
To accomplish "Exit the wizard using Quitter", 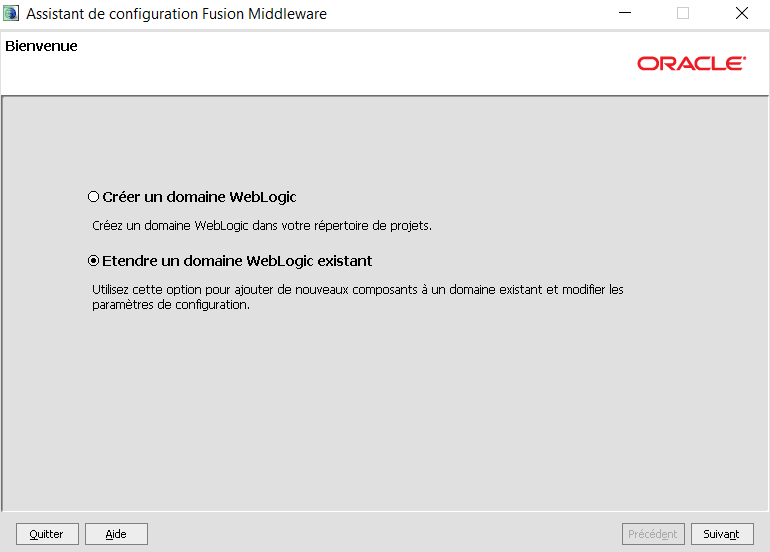I will coord(47,534).
